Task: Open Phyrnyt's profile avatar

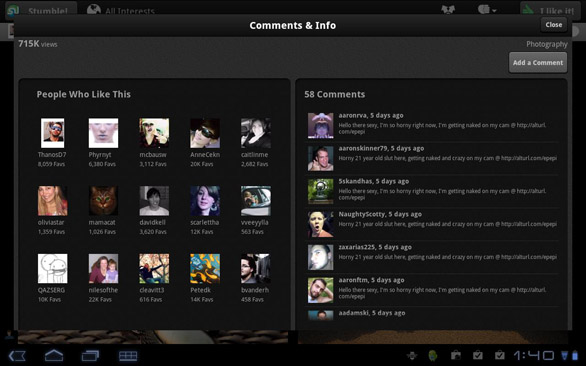Action: click(103, 133)
